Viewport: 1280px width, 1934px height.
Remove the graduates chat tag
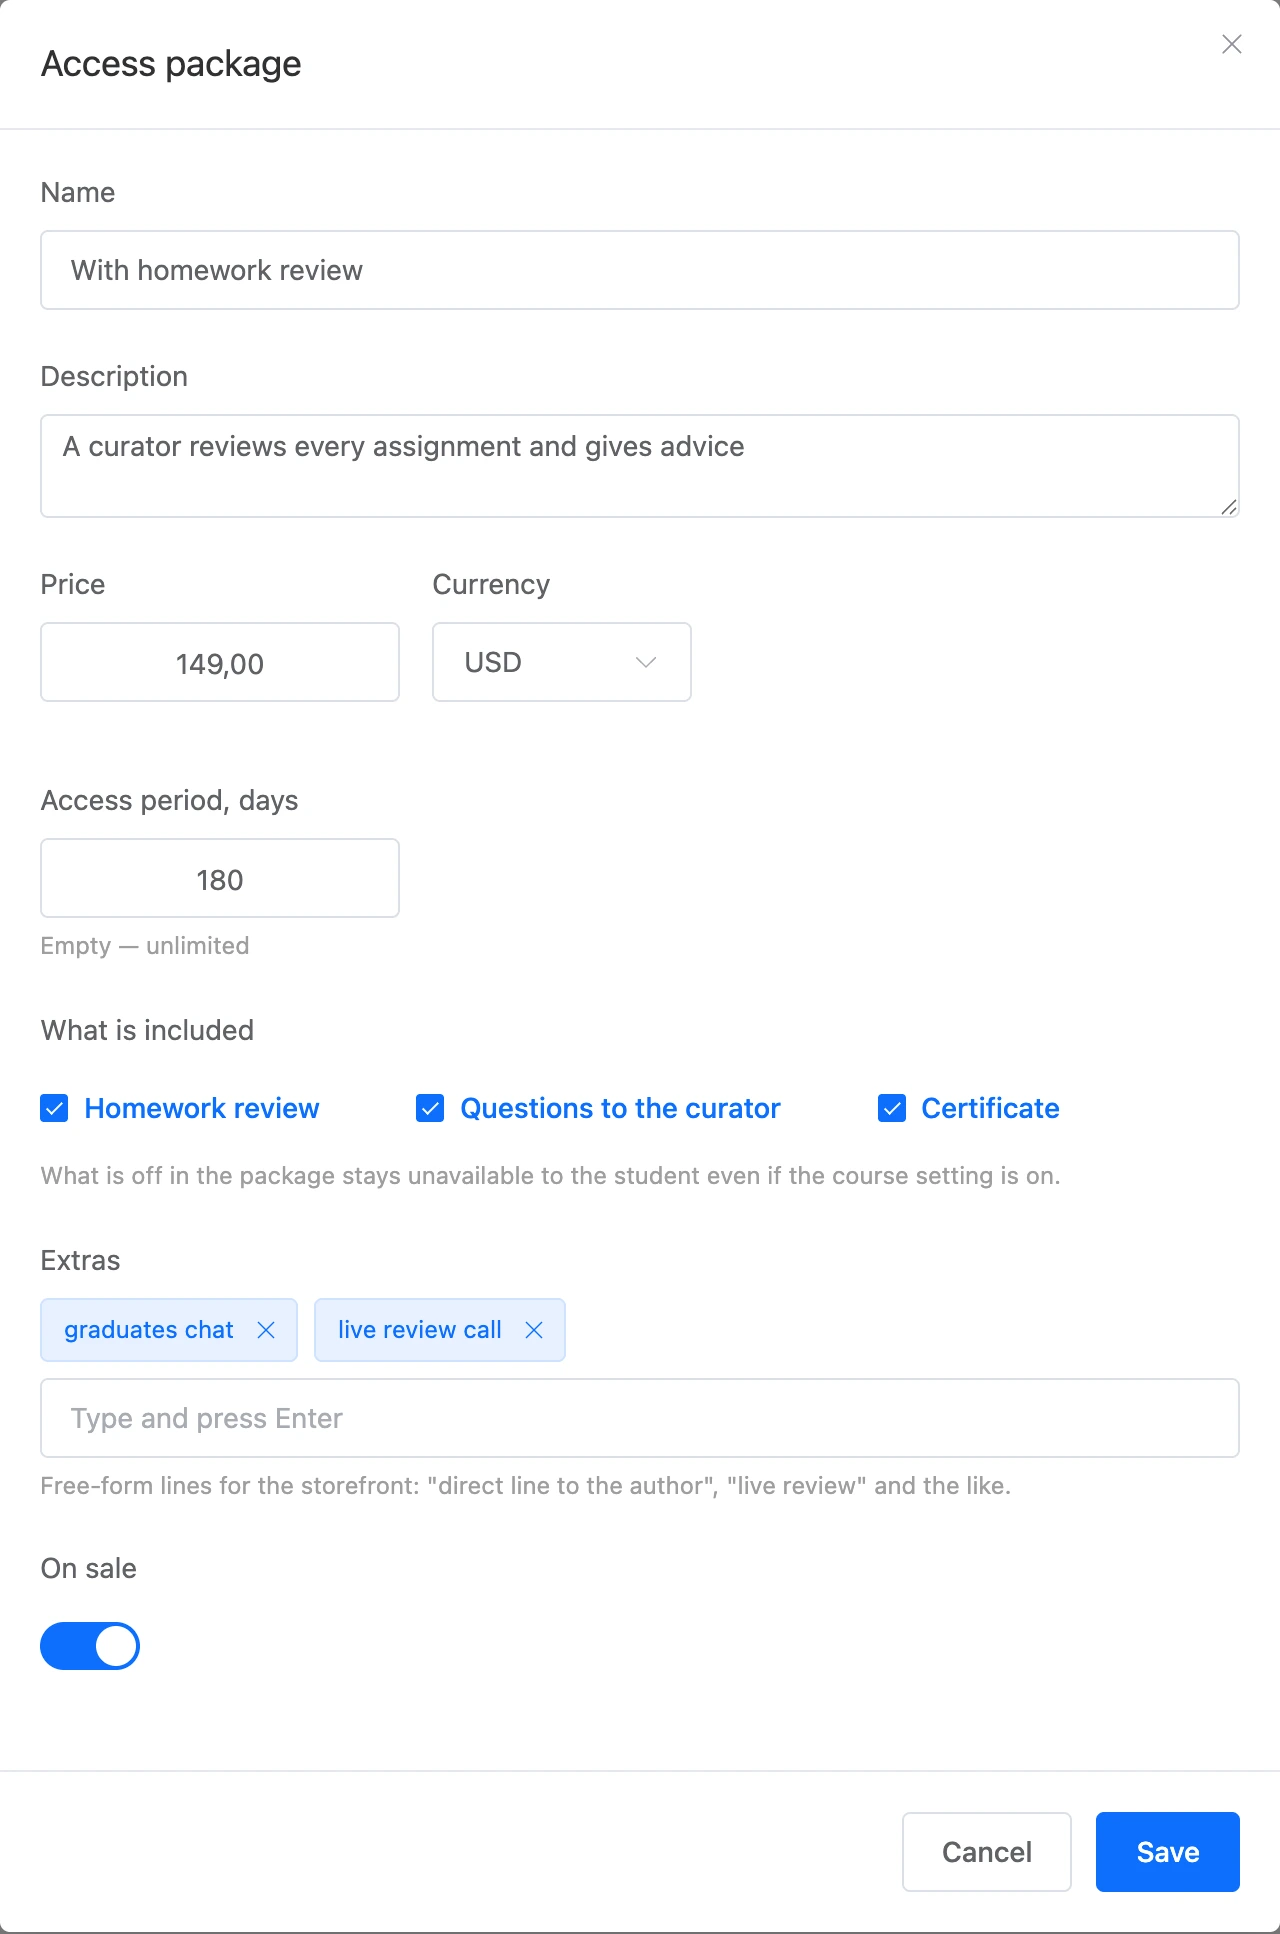click(266, 1330)
